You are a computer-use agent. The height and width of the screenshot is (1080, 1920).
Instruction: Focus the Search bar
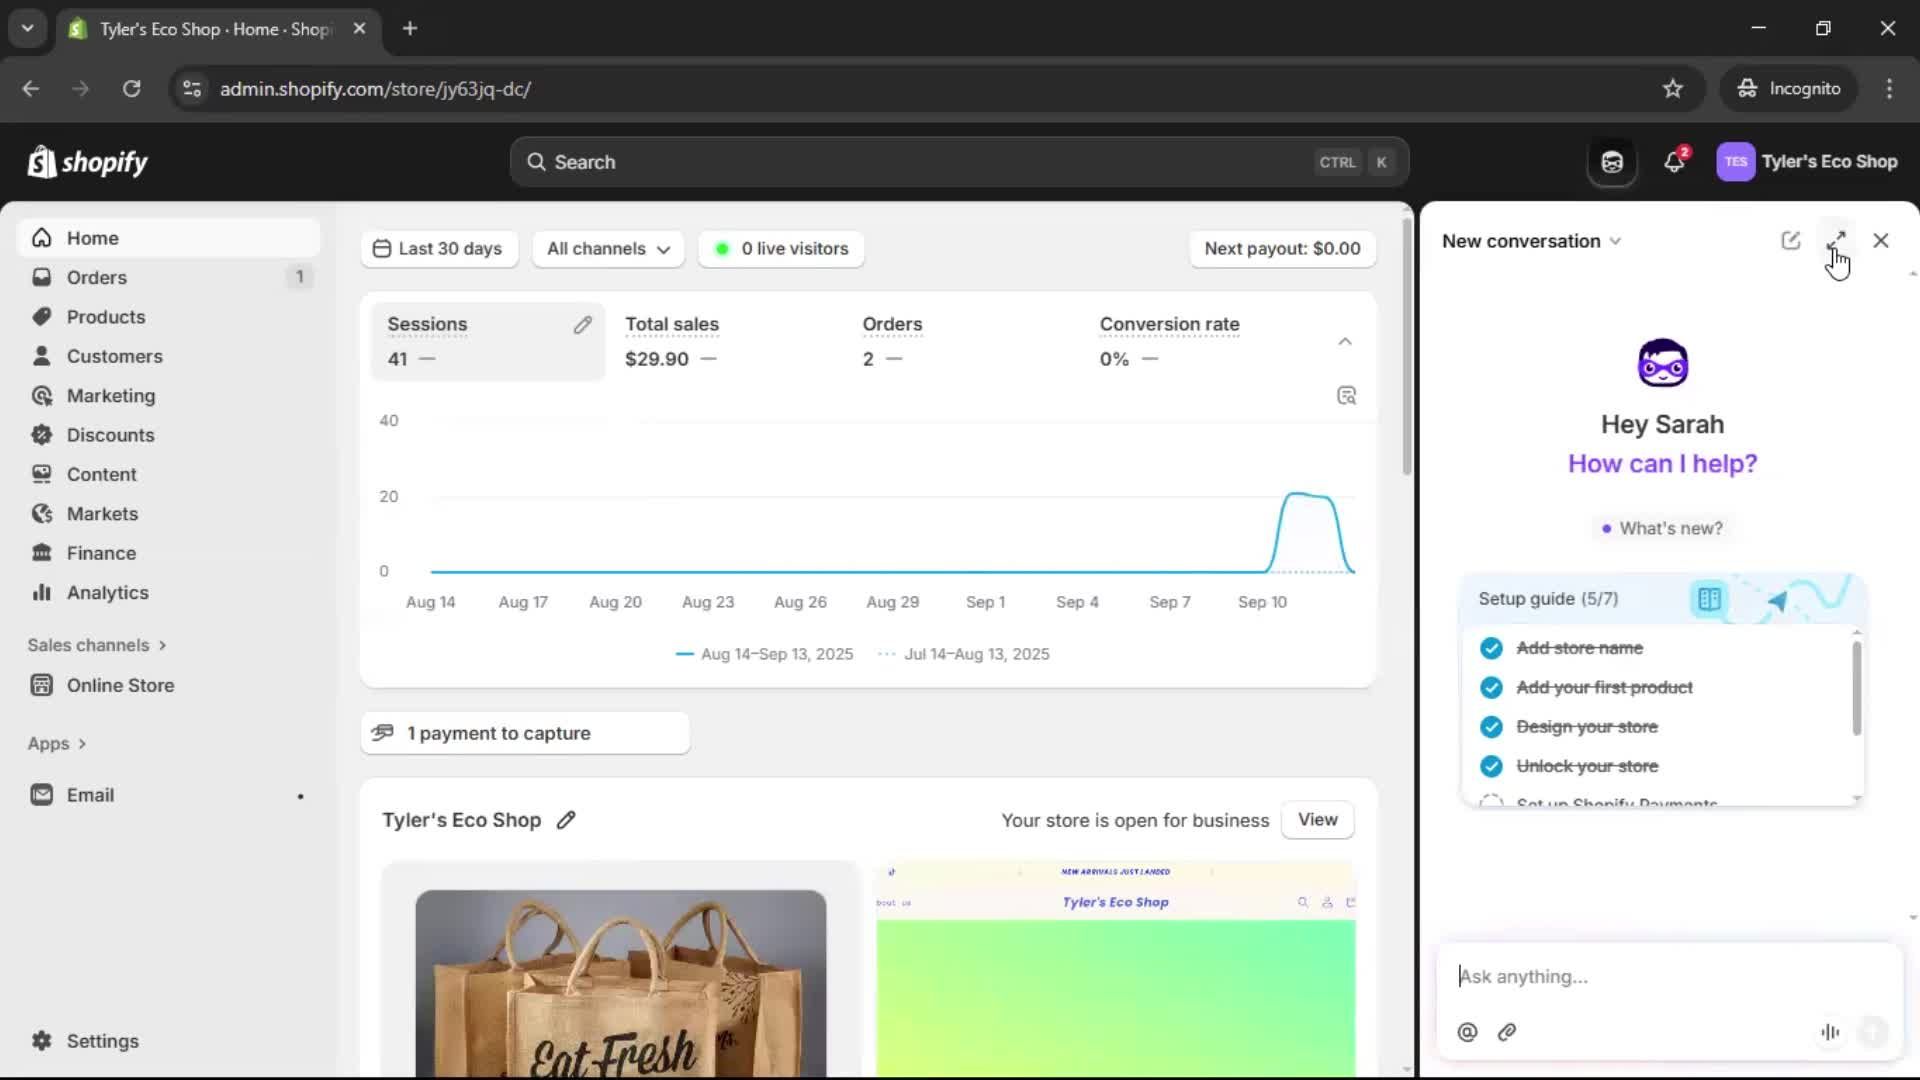pyautogui.click(x=959, y=162)
